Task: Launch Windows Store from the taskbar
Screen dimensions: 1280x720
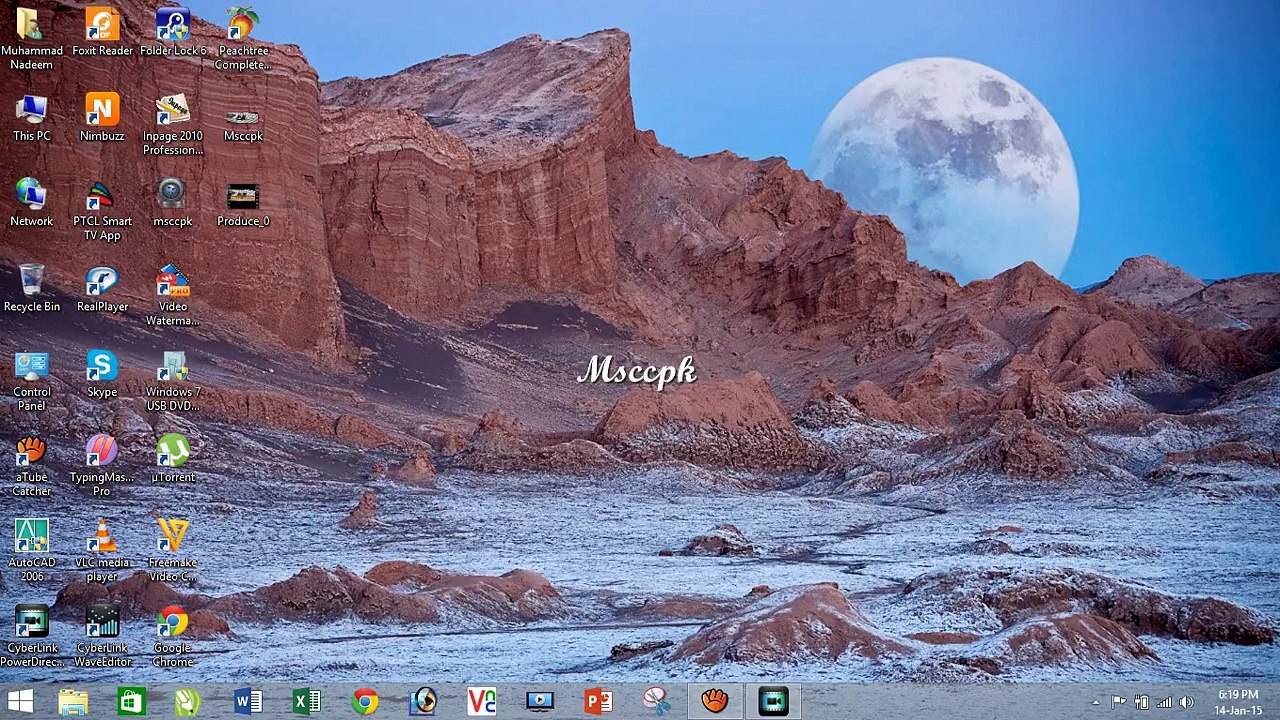Action: [x=131, y=701]
